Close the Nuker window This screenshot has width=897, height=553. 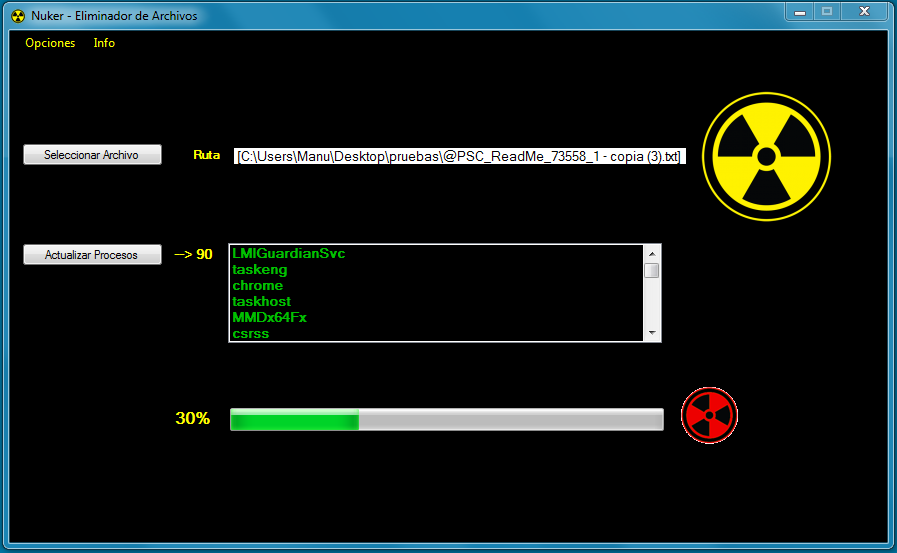click(864, 11)
